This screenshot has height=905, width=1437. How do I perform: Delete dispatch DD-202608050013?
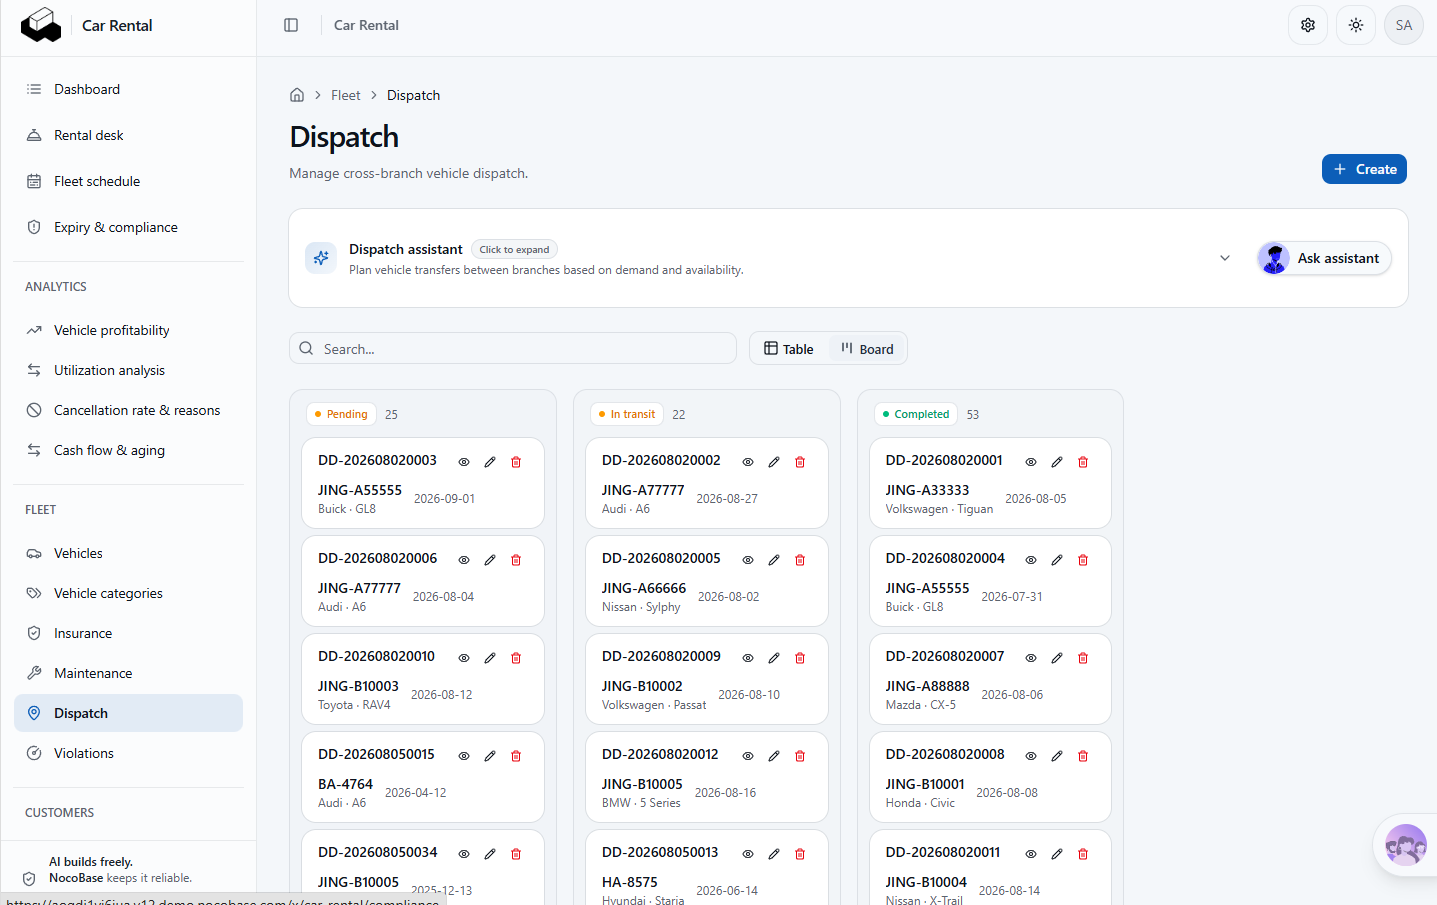(x=800, y=854)
